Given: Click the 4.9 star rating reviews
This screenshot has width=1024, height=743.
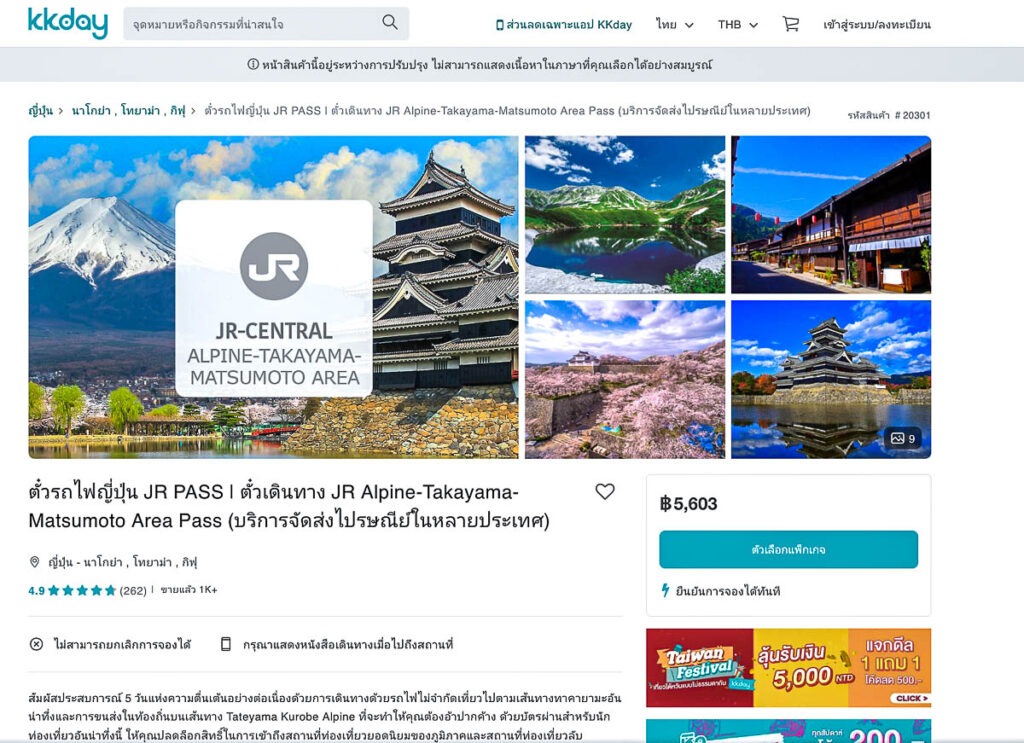Looking at the screenshot, I should [88, 590].
